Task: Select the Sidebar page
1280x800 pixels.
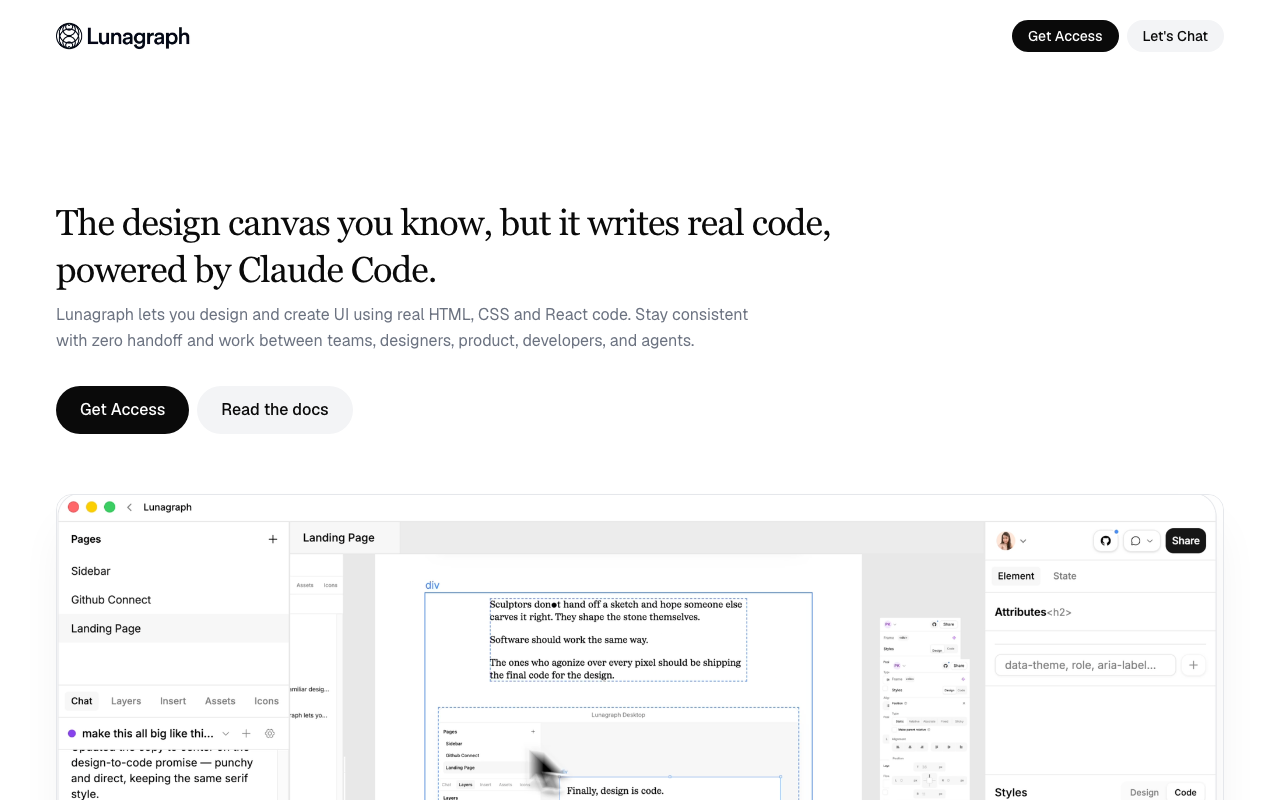Action: pos(174,571)
